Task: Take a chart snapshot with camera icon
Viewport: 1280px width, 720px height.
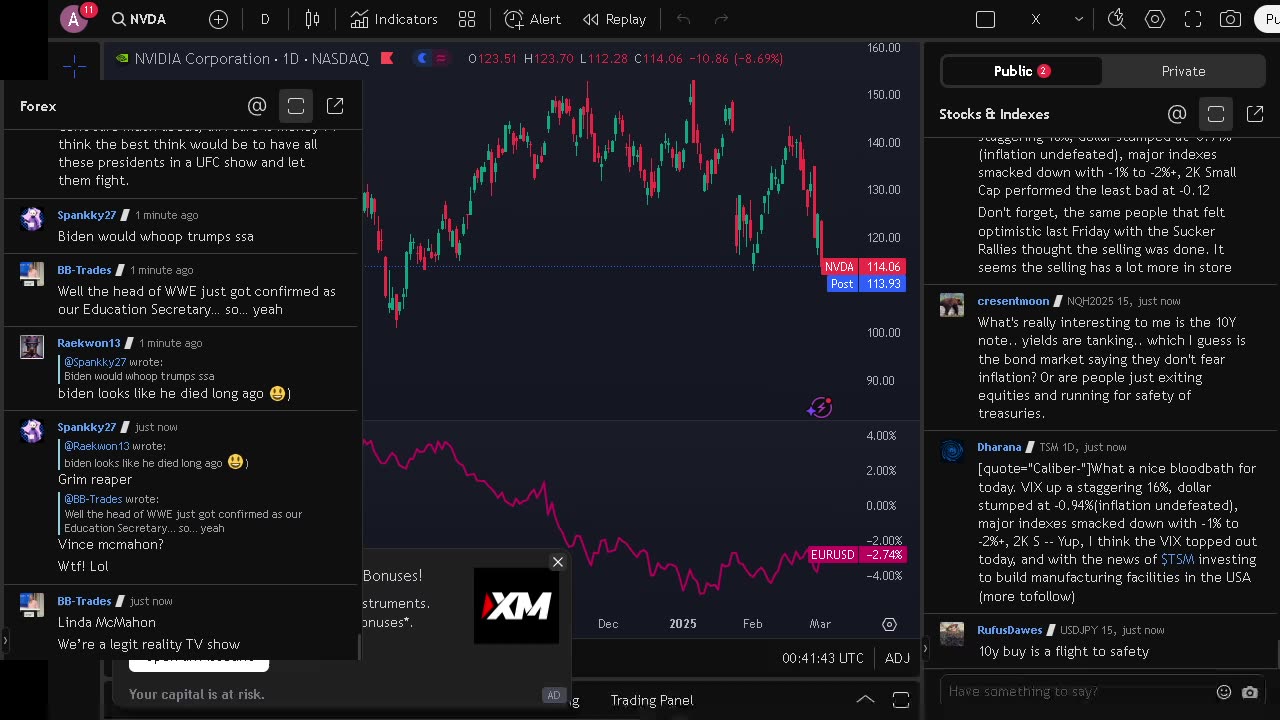Action: coord(1231,19)
